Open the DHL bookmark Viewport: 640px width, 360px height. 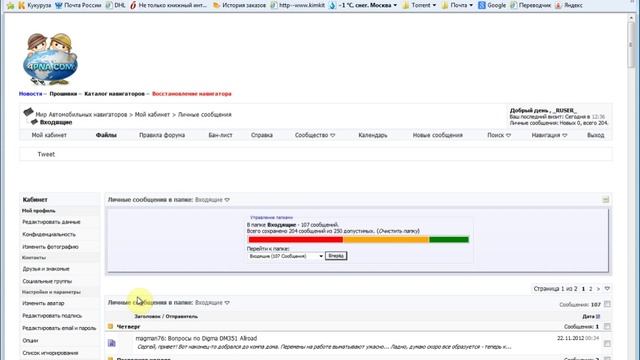(116, 5)
